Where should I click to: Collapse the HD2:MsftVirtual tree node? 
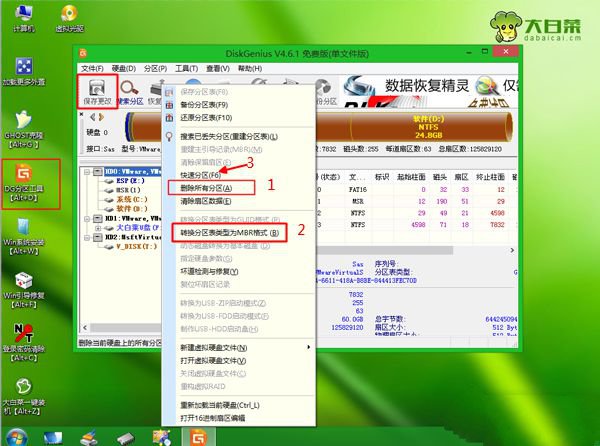point(86,238)
